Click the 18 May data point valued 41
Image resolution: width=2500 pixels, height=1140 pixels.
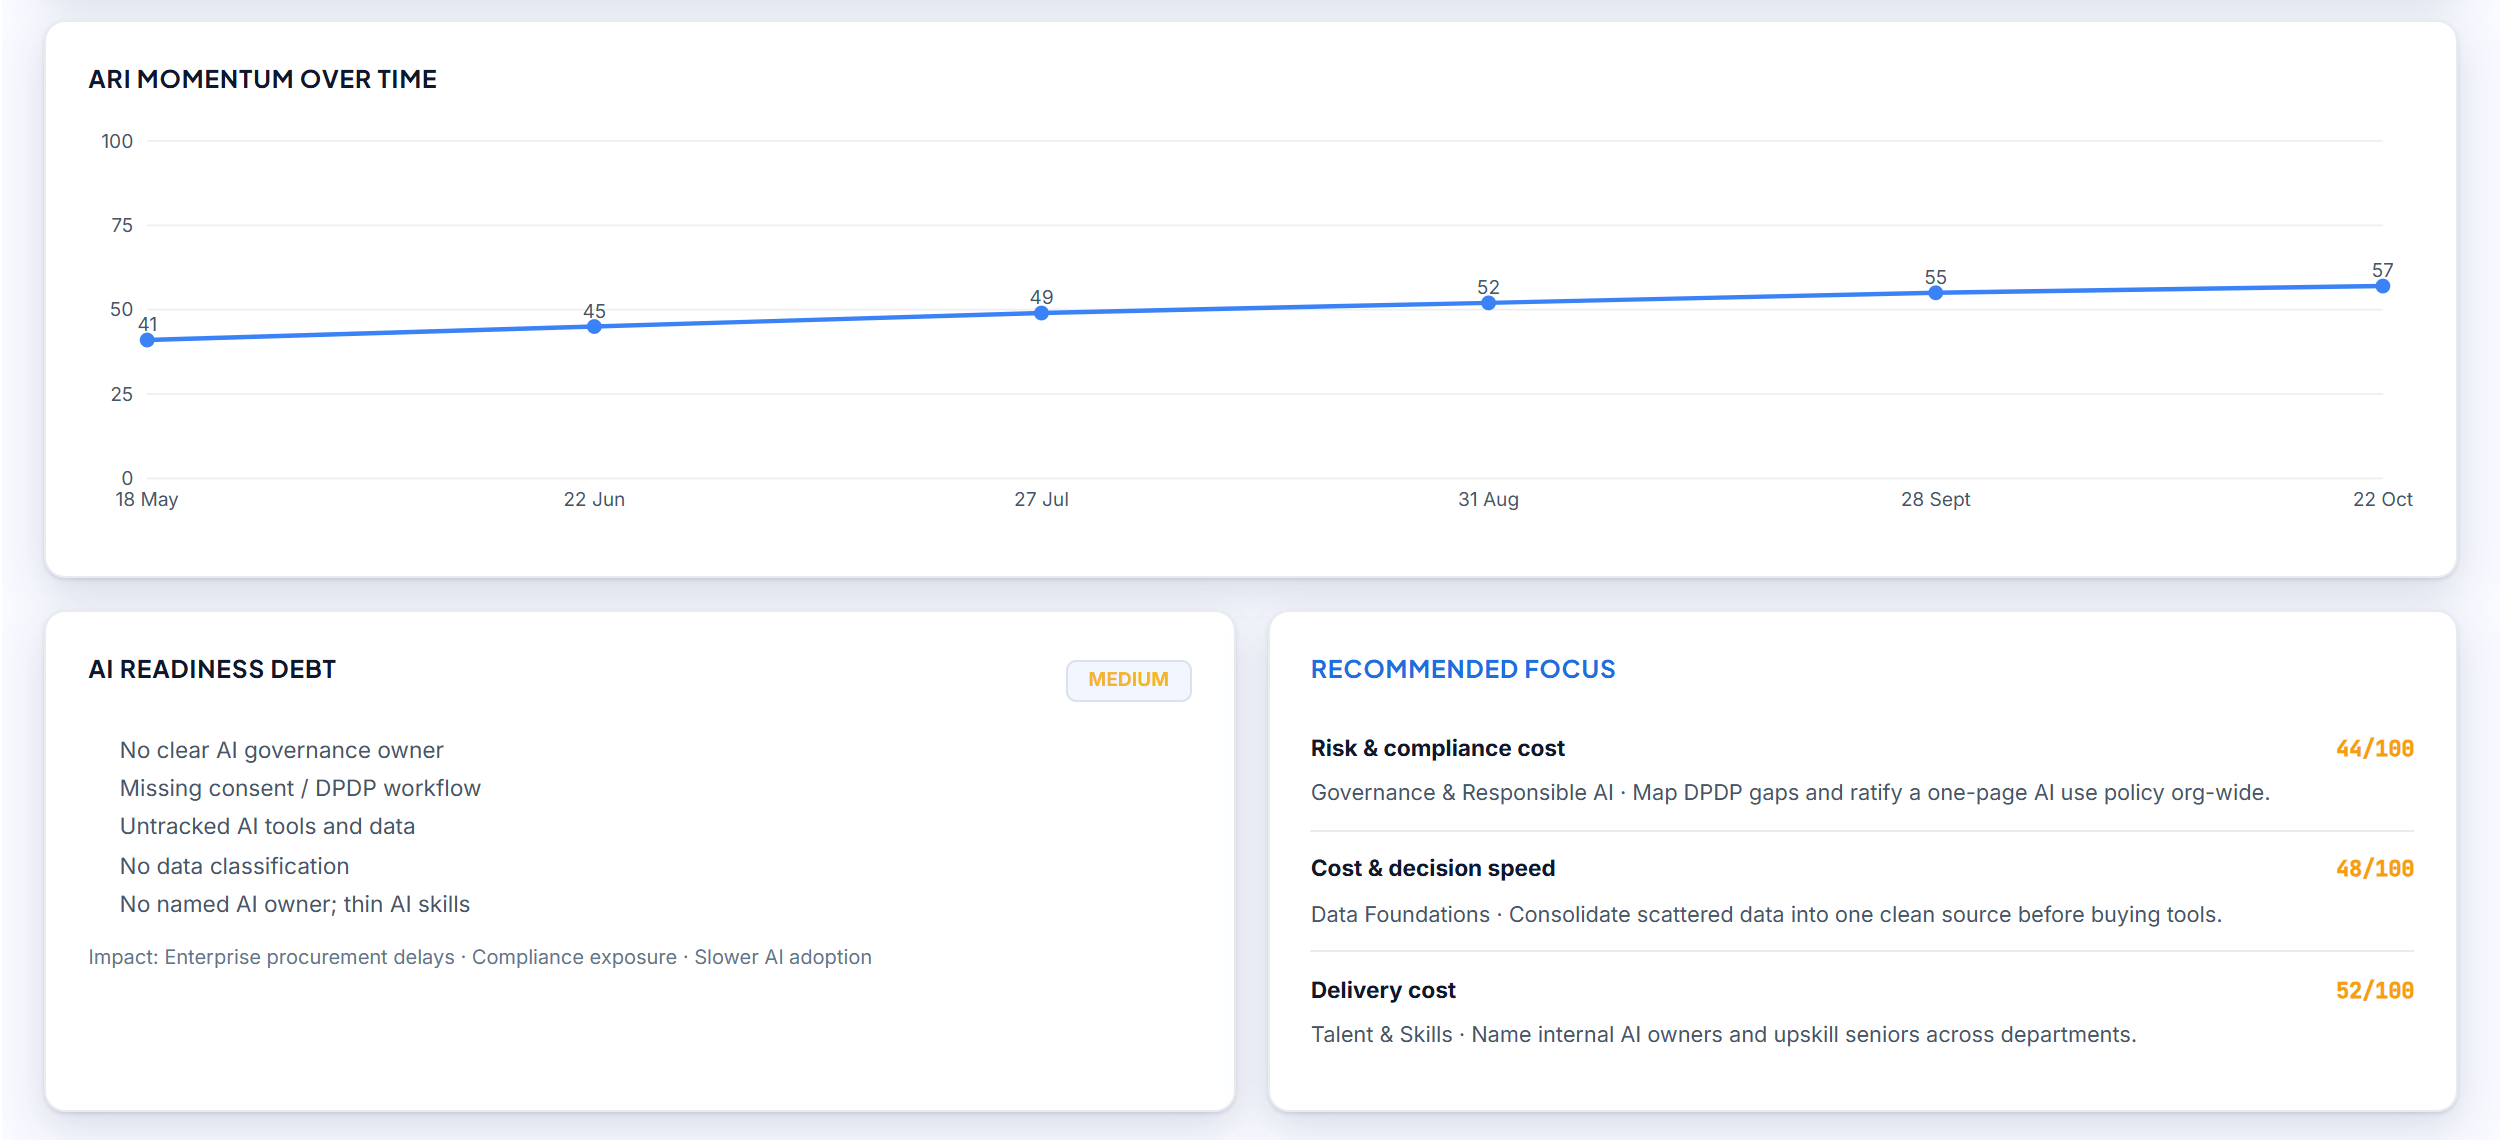coord(147,340)
